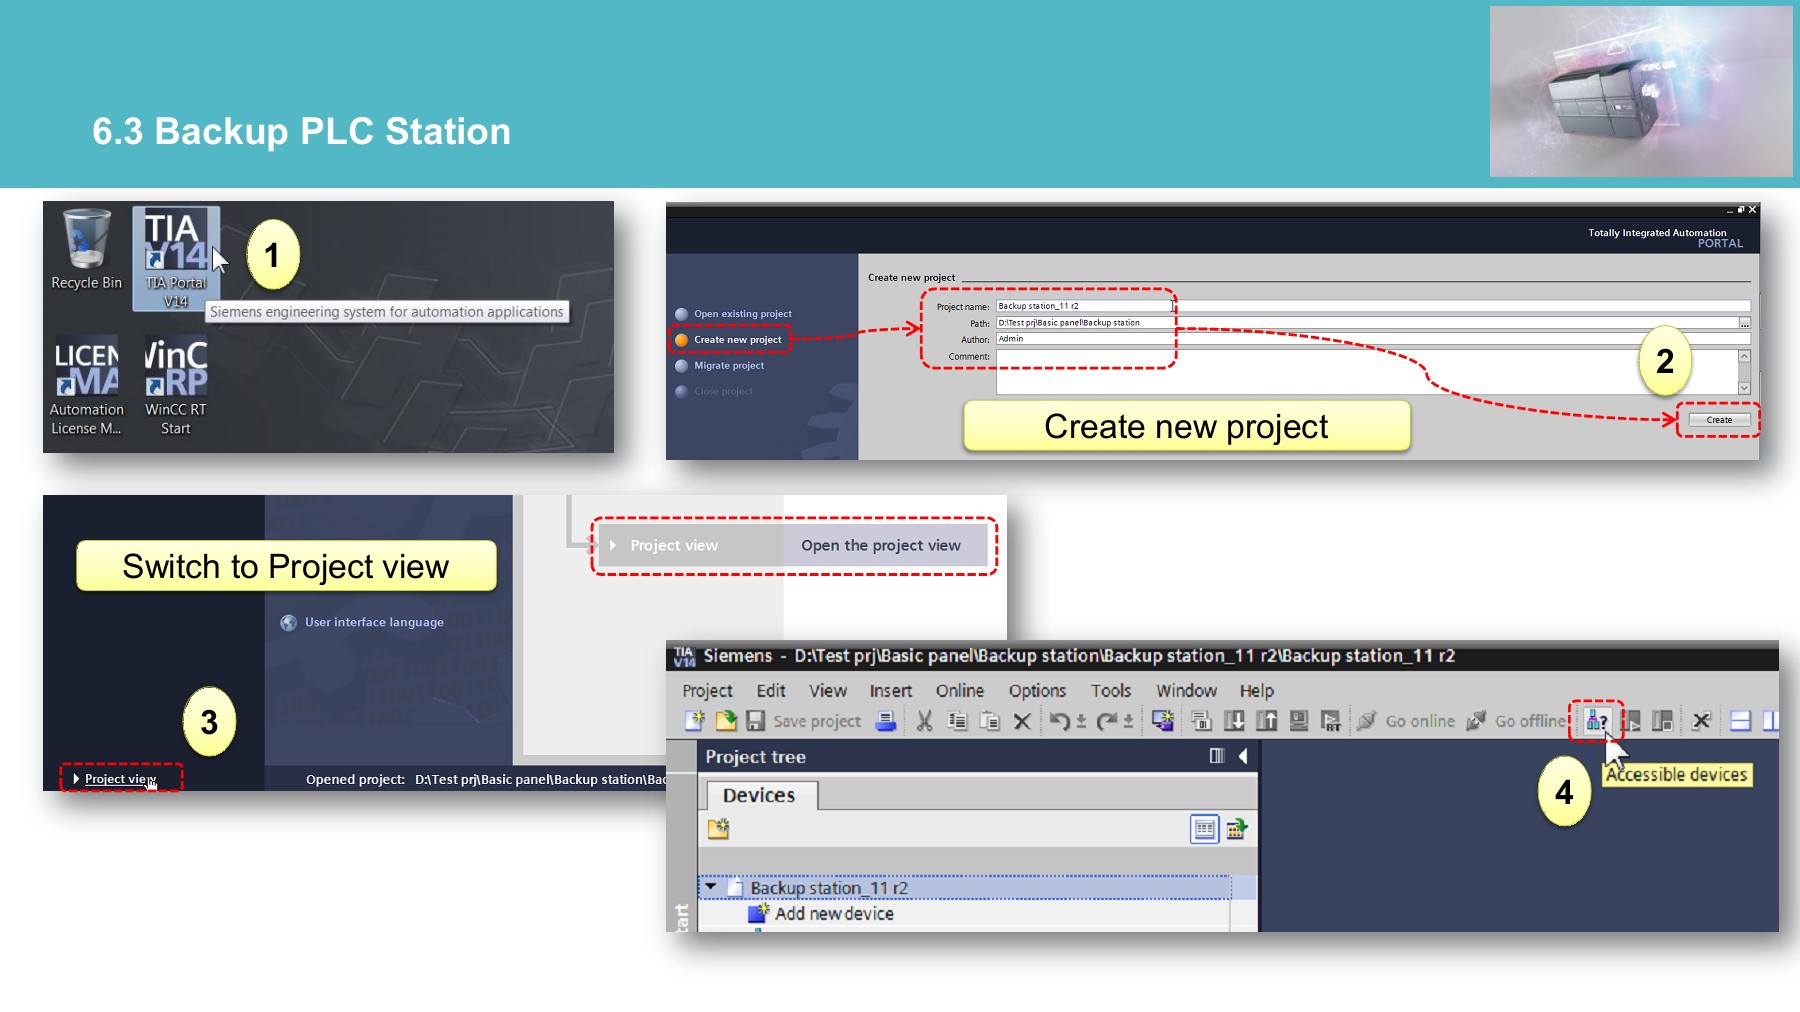The image size is (1800, 1012).
Task: Save the project using the toolbar icon
Action: tap(755, 721)
